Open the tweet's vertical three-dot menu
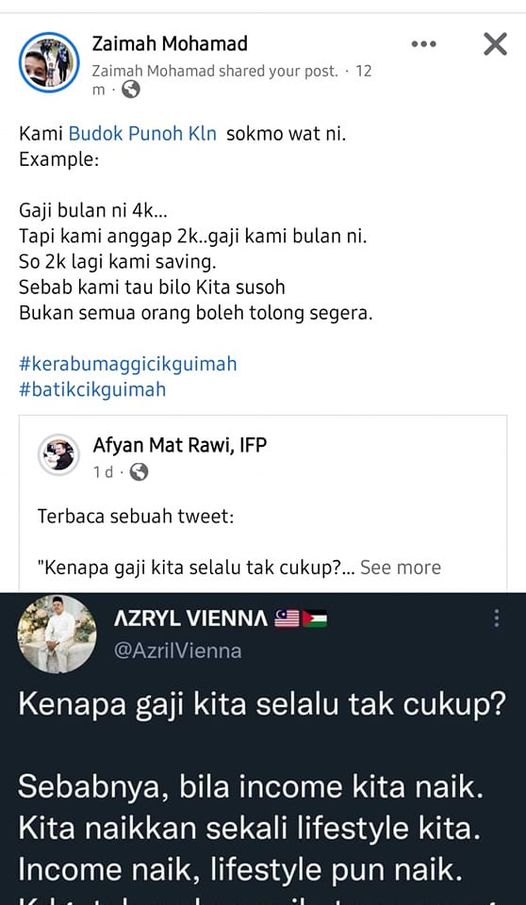The height and width of the screenshot is (905, 526). coord(496,619)
